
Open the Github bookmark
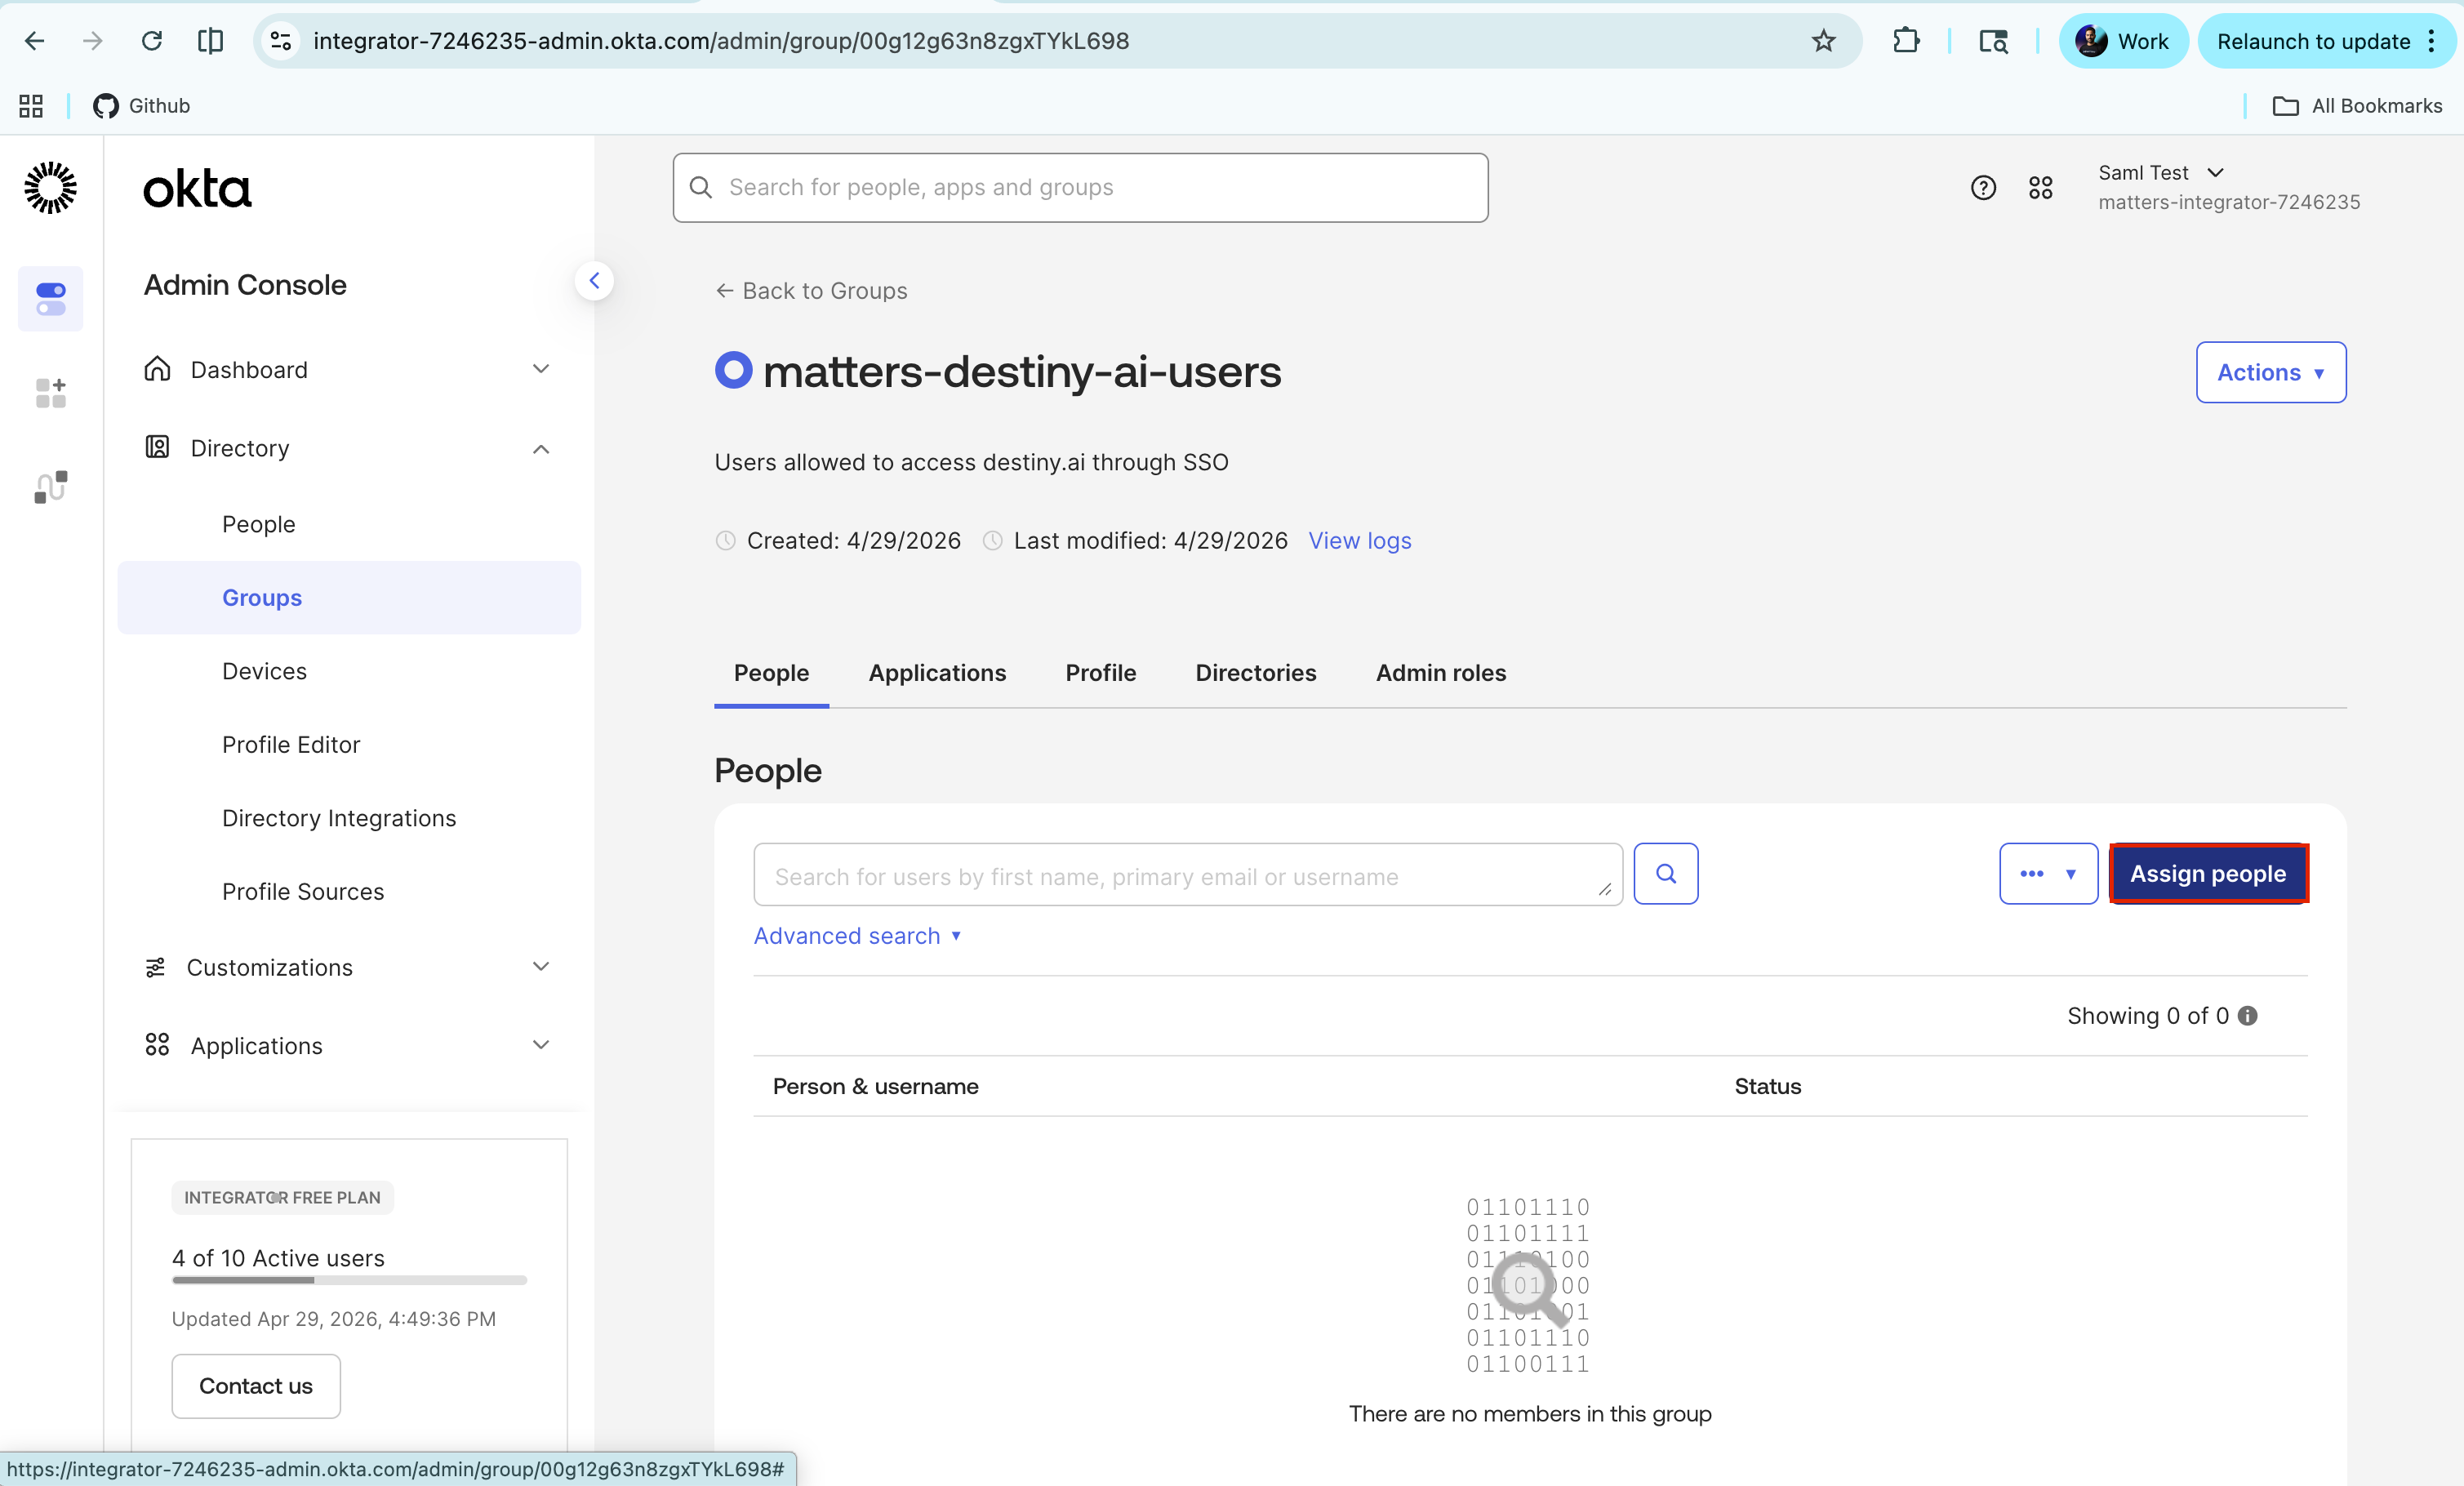141,106
